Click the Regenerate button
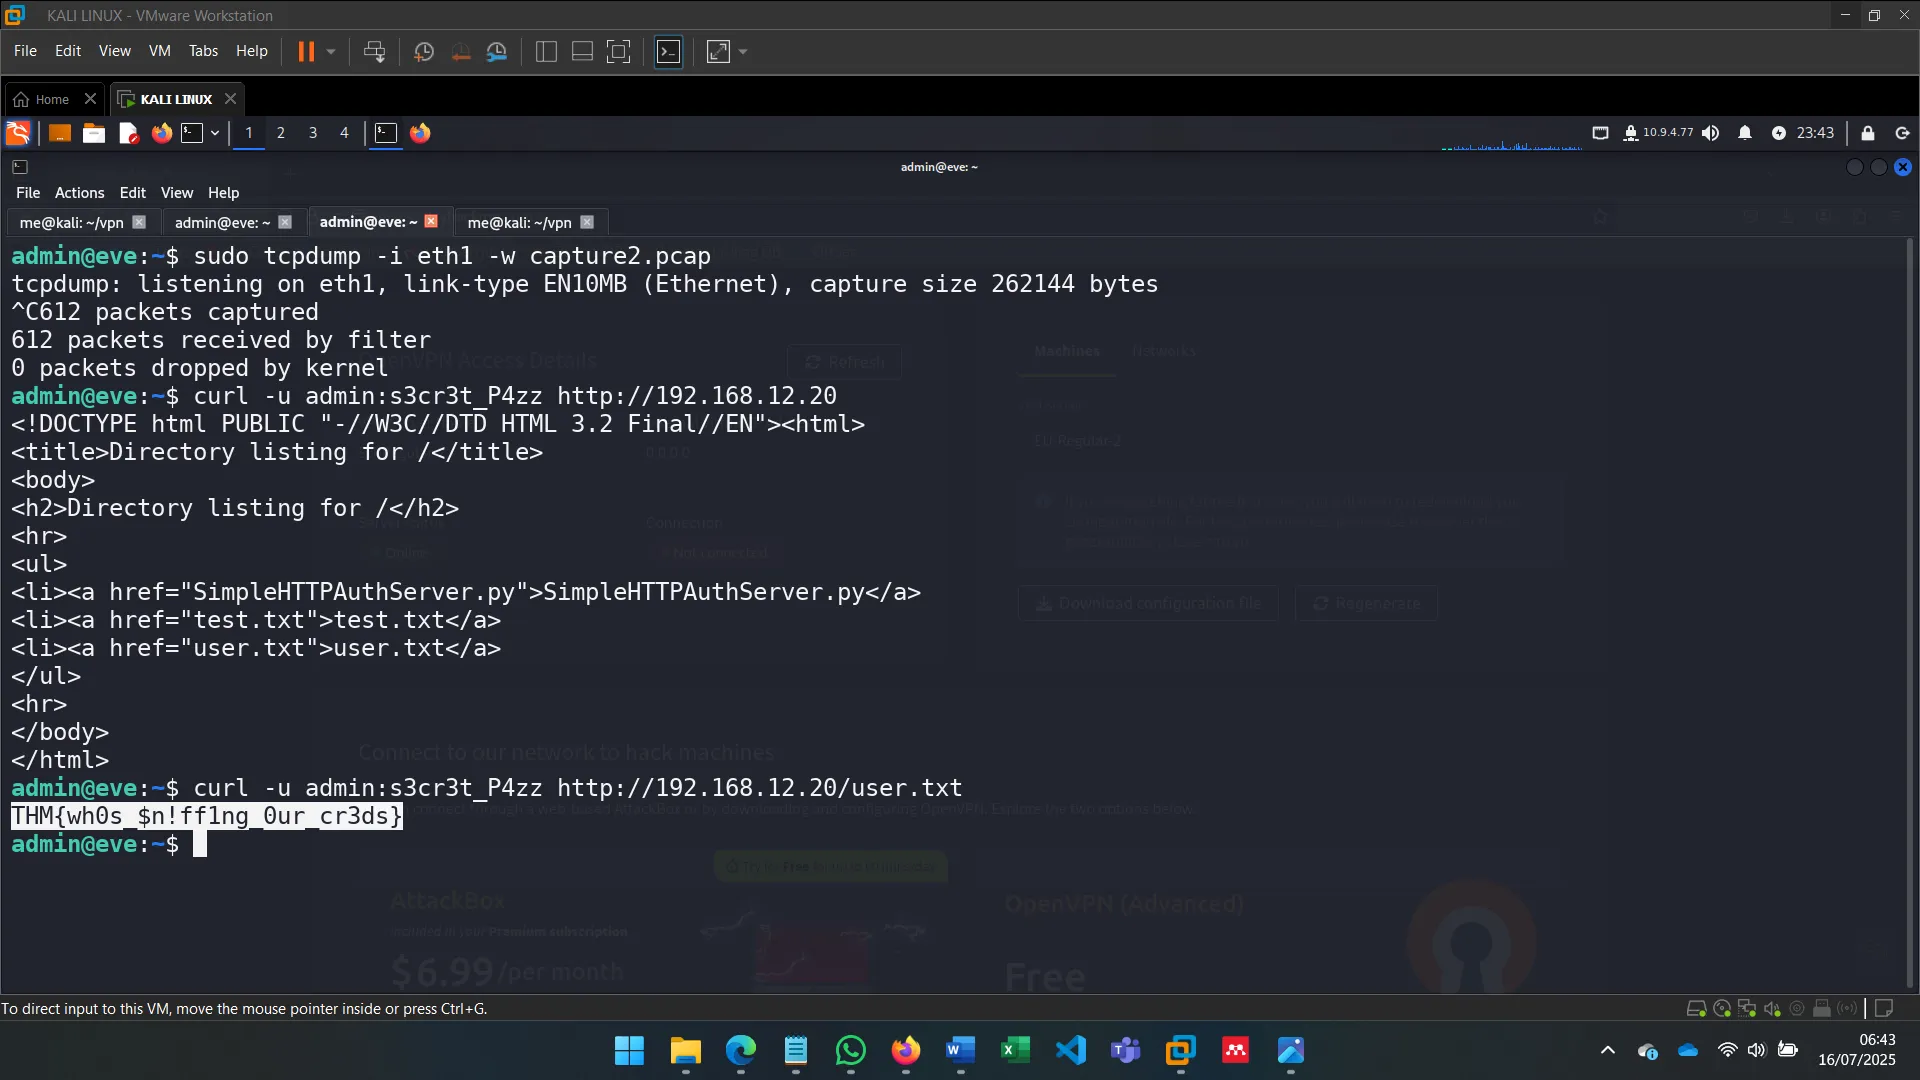The image size is (1920, 1080). pos(1365,603)
